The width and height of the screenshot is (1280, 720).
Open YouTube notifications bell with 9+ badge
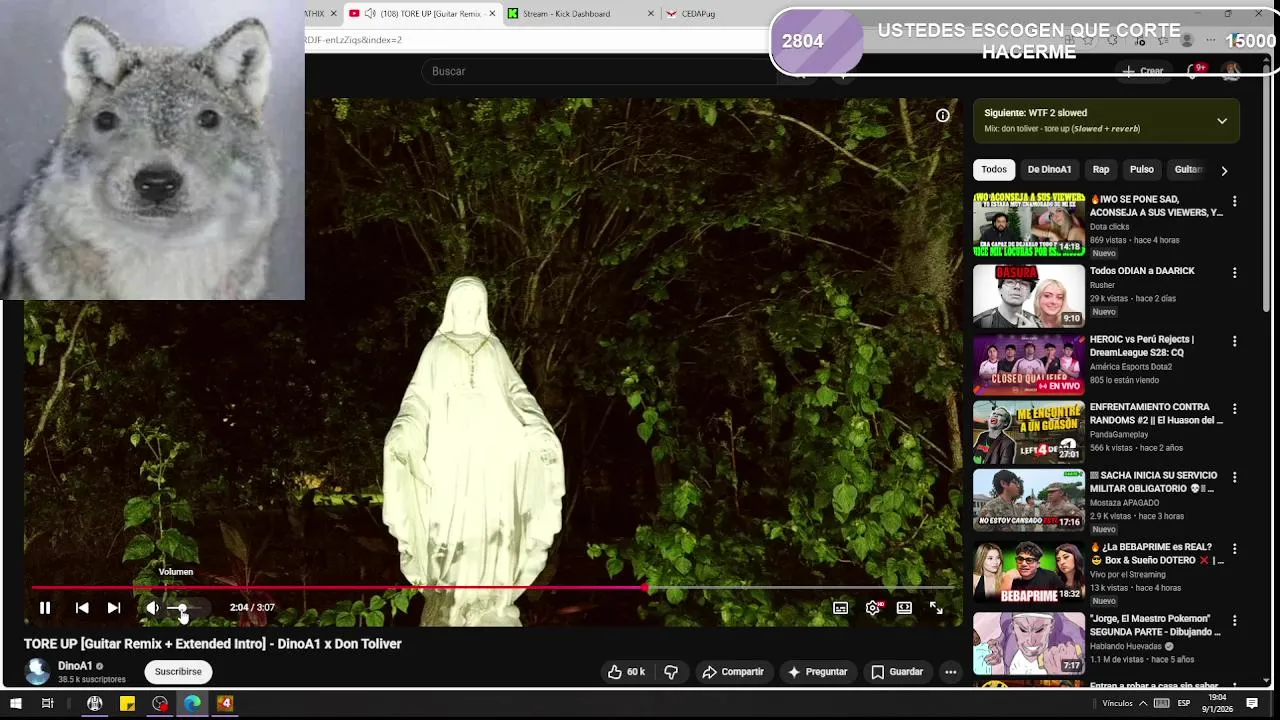click(1194, 71)
